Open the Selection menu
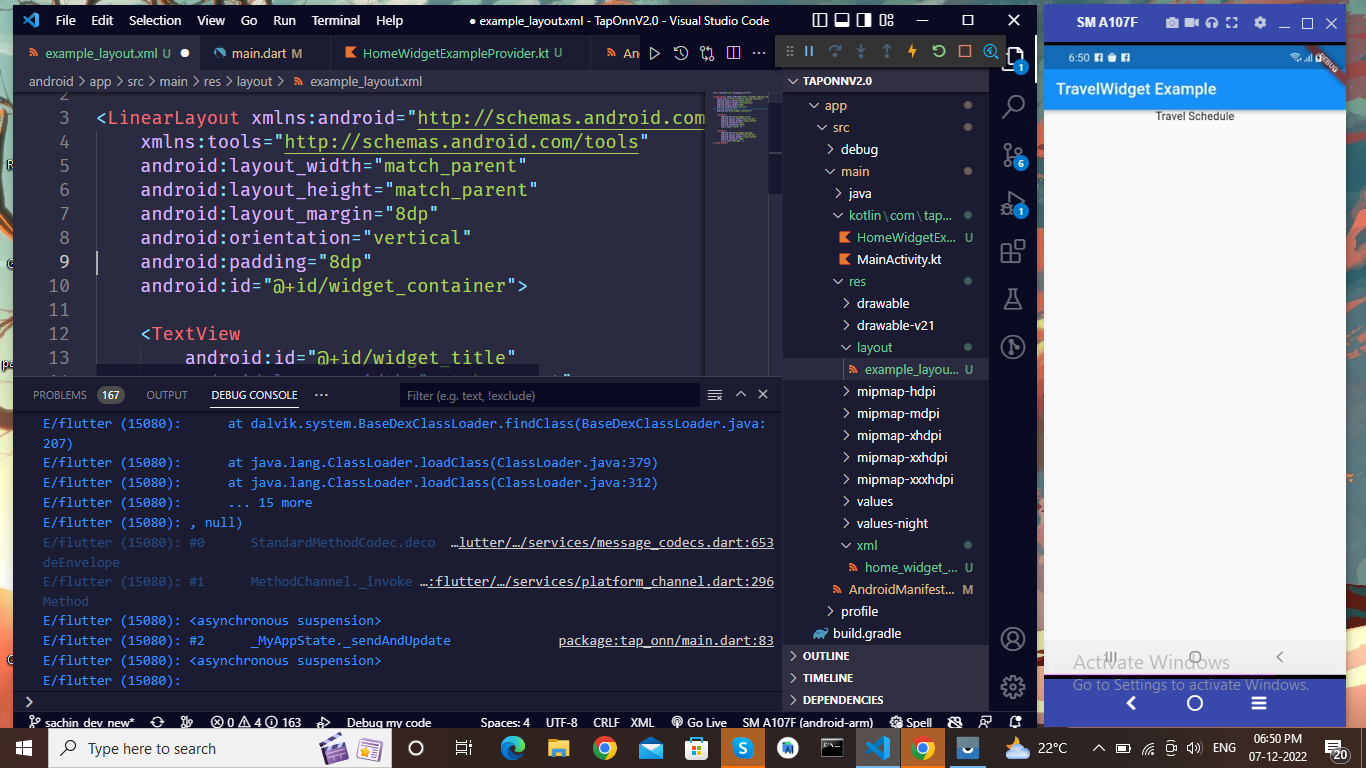 point(155,20)
